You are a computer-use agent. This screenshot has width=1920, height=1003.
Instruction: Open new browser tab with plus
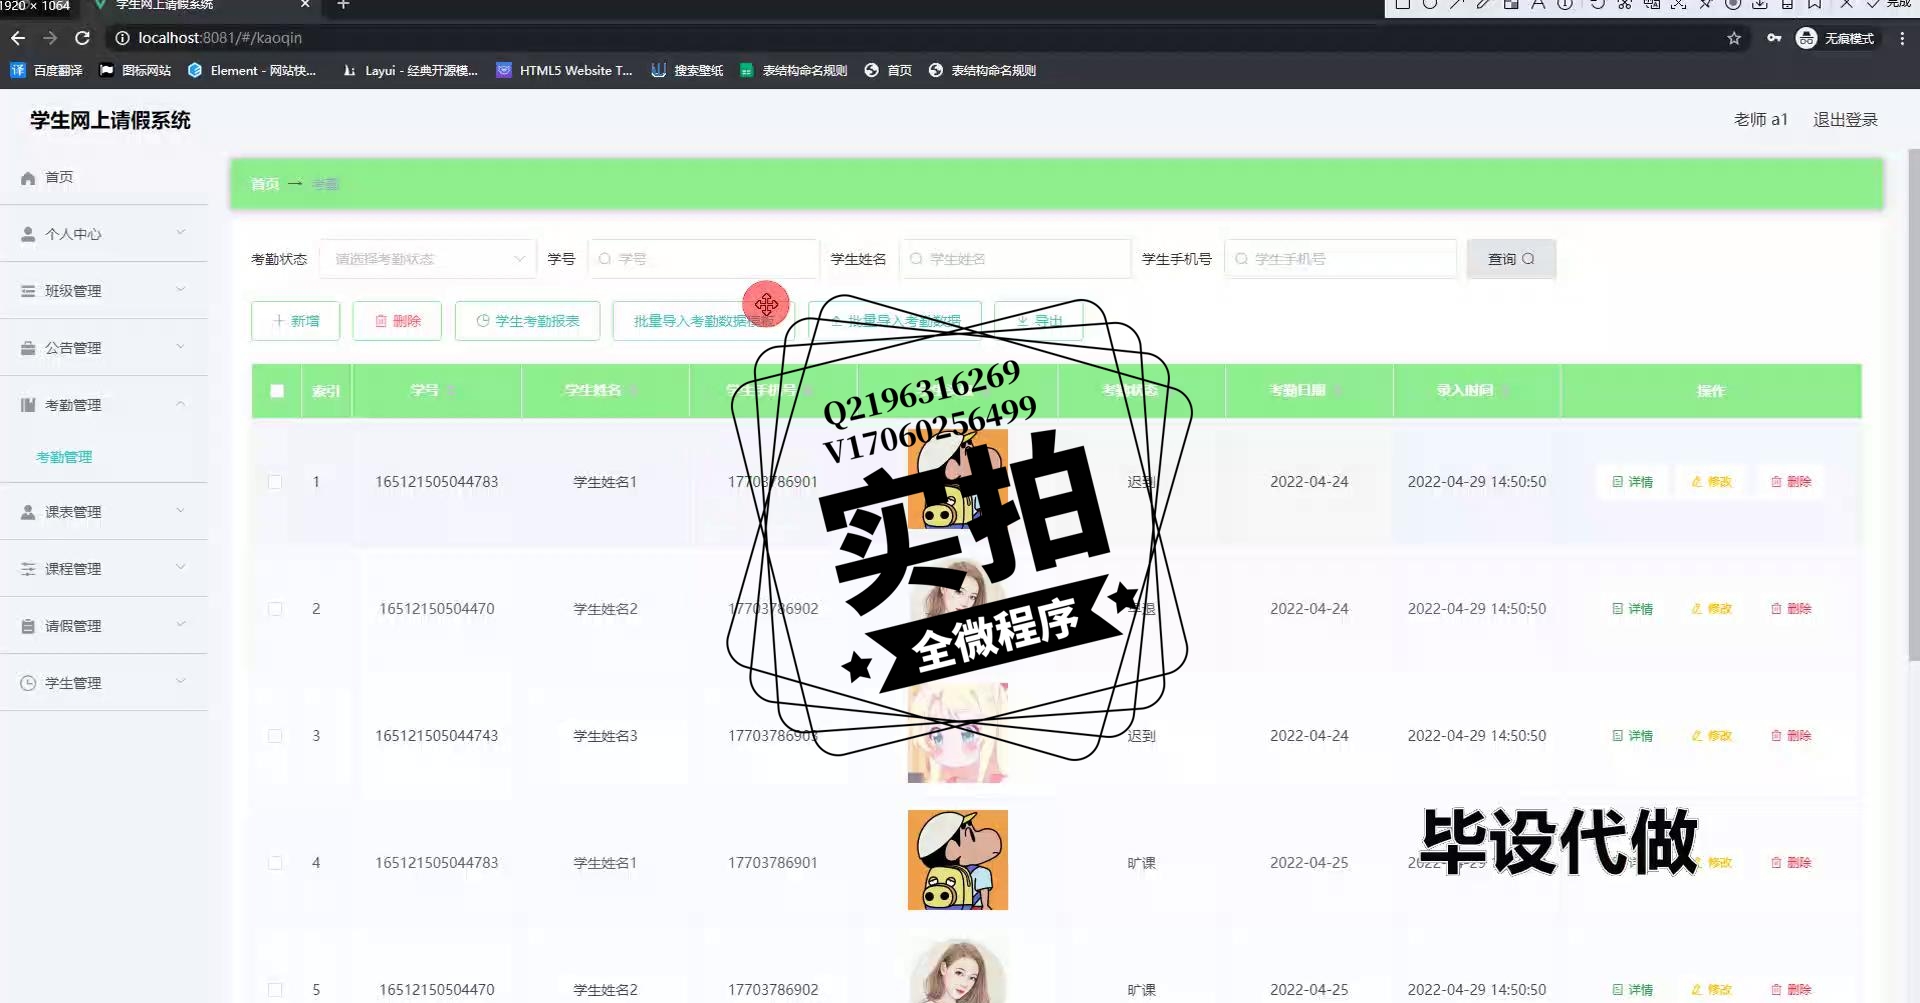coord(343,6)
